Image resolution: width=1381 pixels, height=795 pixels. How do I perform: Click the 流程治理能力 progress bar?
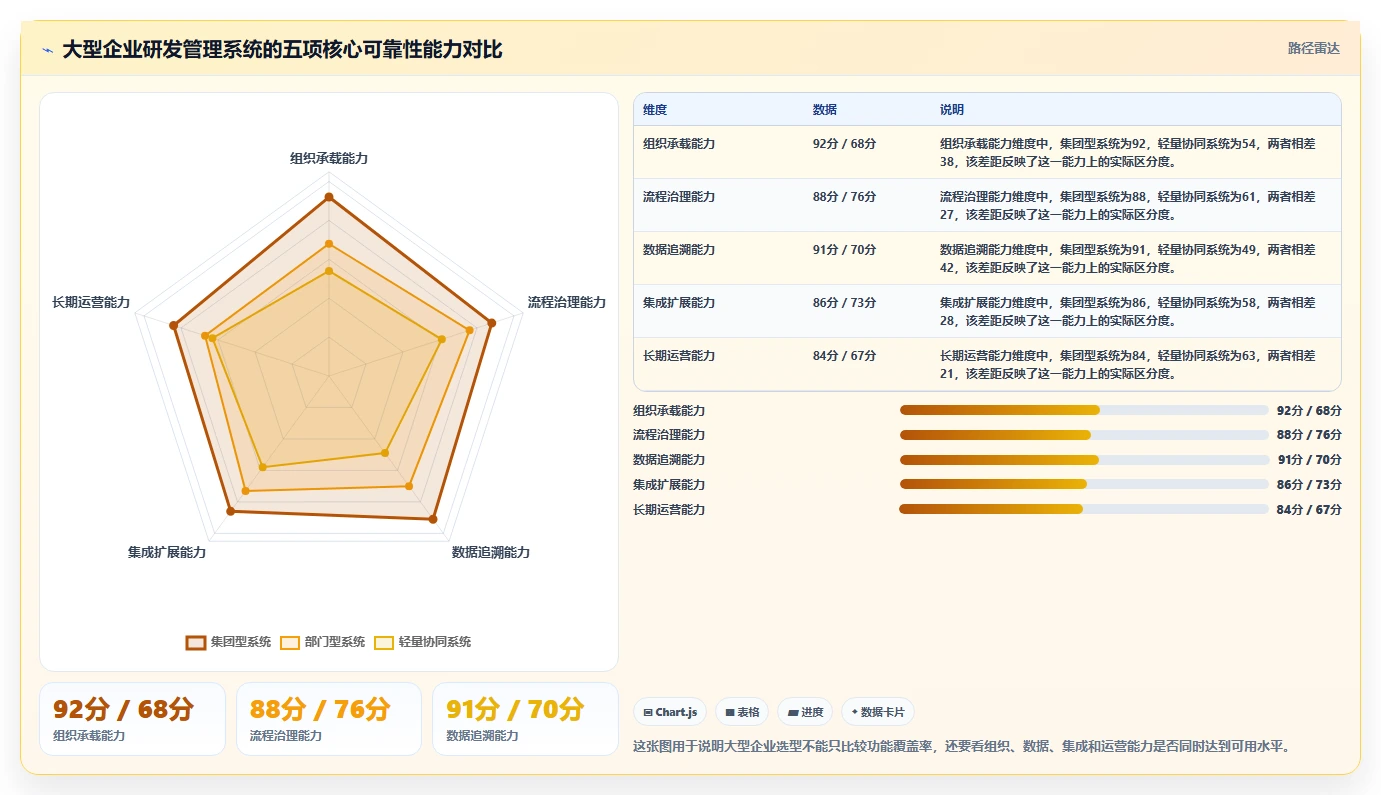1084,435
